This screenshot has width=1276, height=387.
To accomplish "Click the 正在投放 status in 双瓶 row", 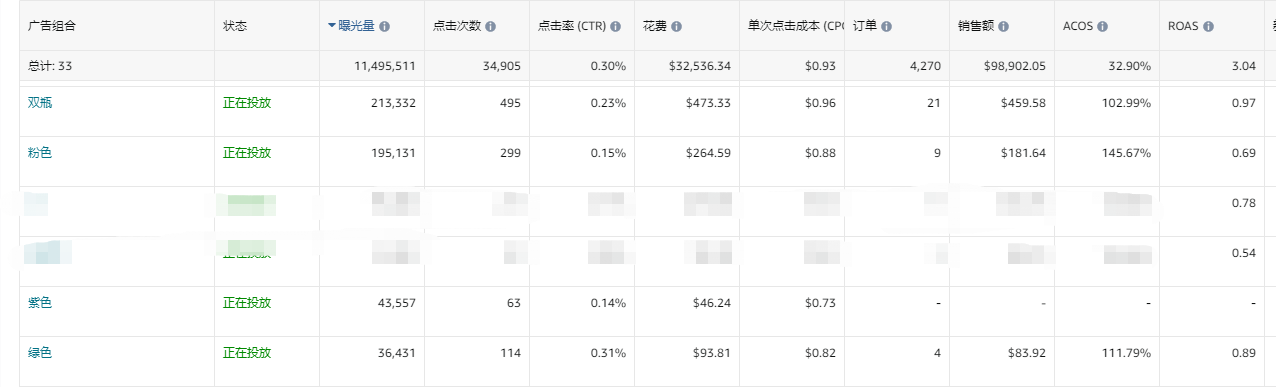I will point(247,103).
